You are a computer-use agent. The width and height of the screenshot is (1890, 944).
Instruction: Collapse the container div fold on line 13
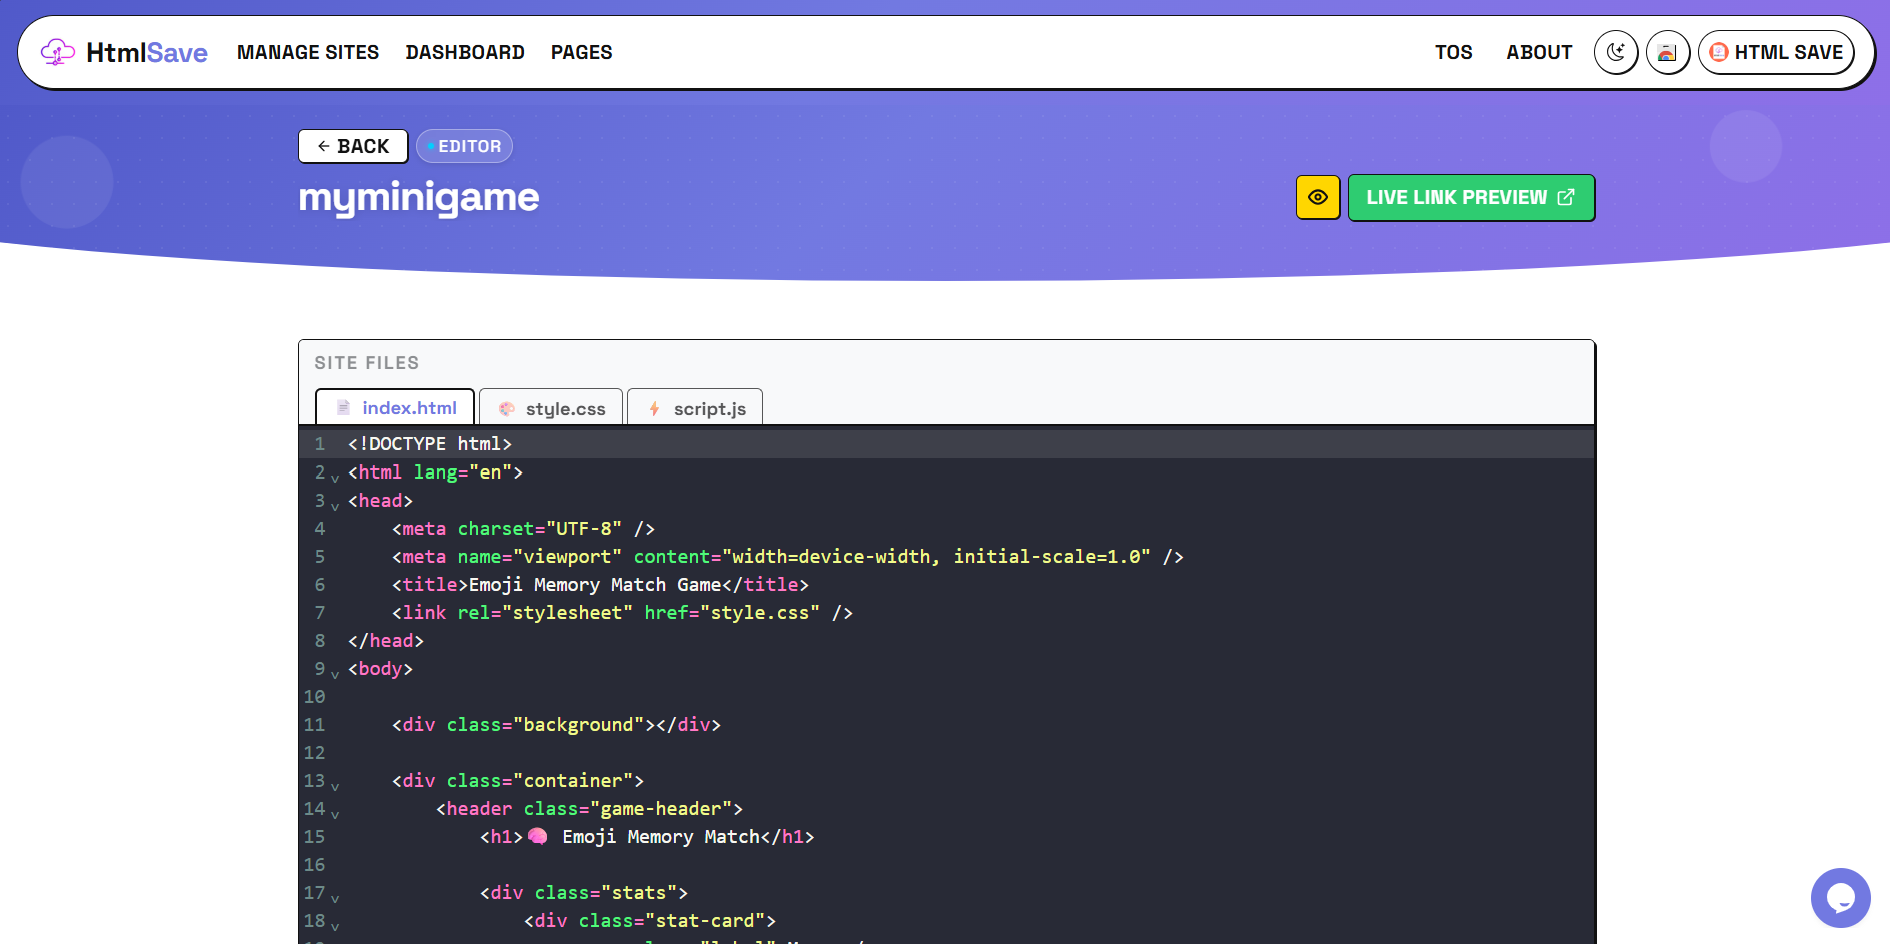335,786
